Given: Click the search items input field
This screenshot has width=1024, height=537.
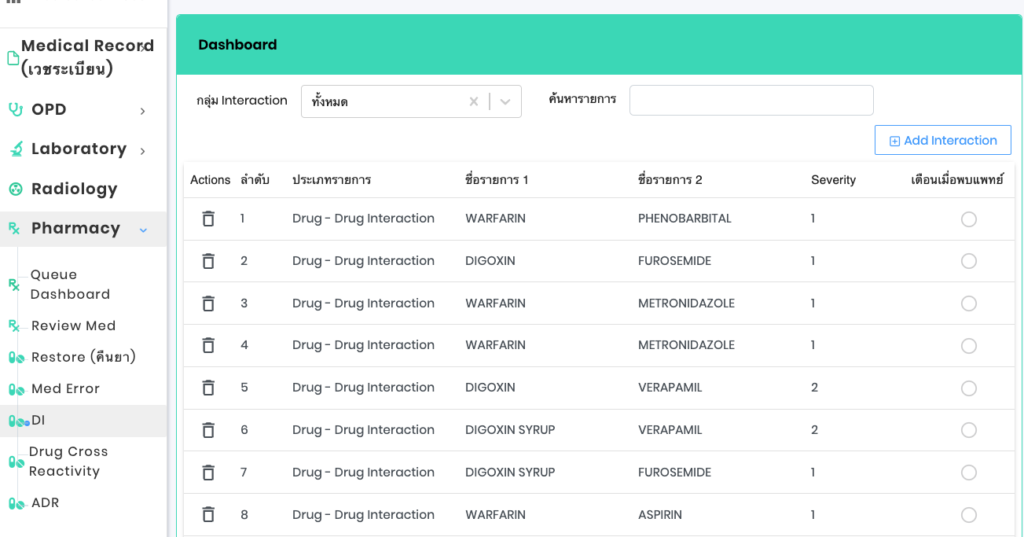Looking at the screenshot, I should 751,101.
